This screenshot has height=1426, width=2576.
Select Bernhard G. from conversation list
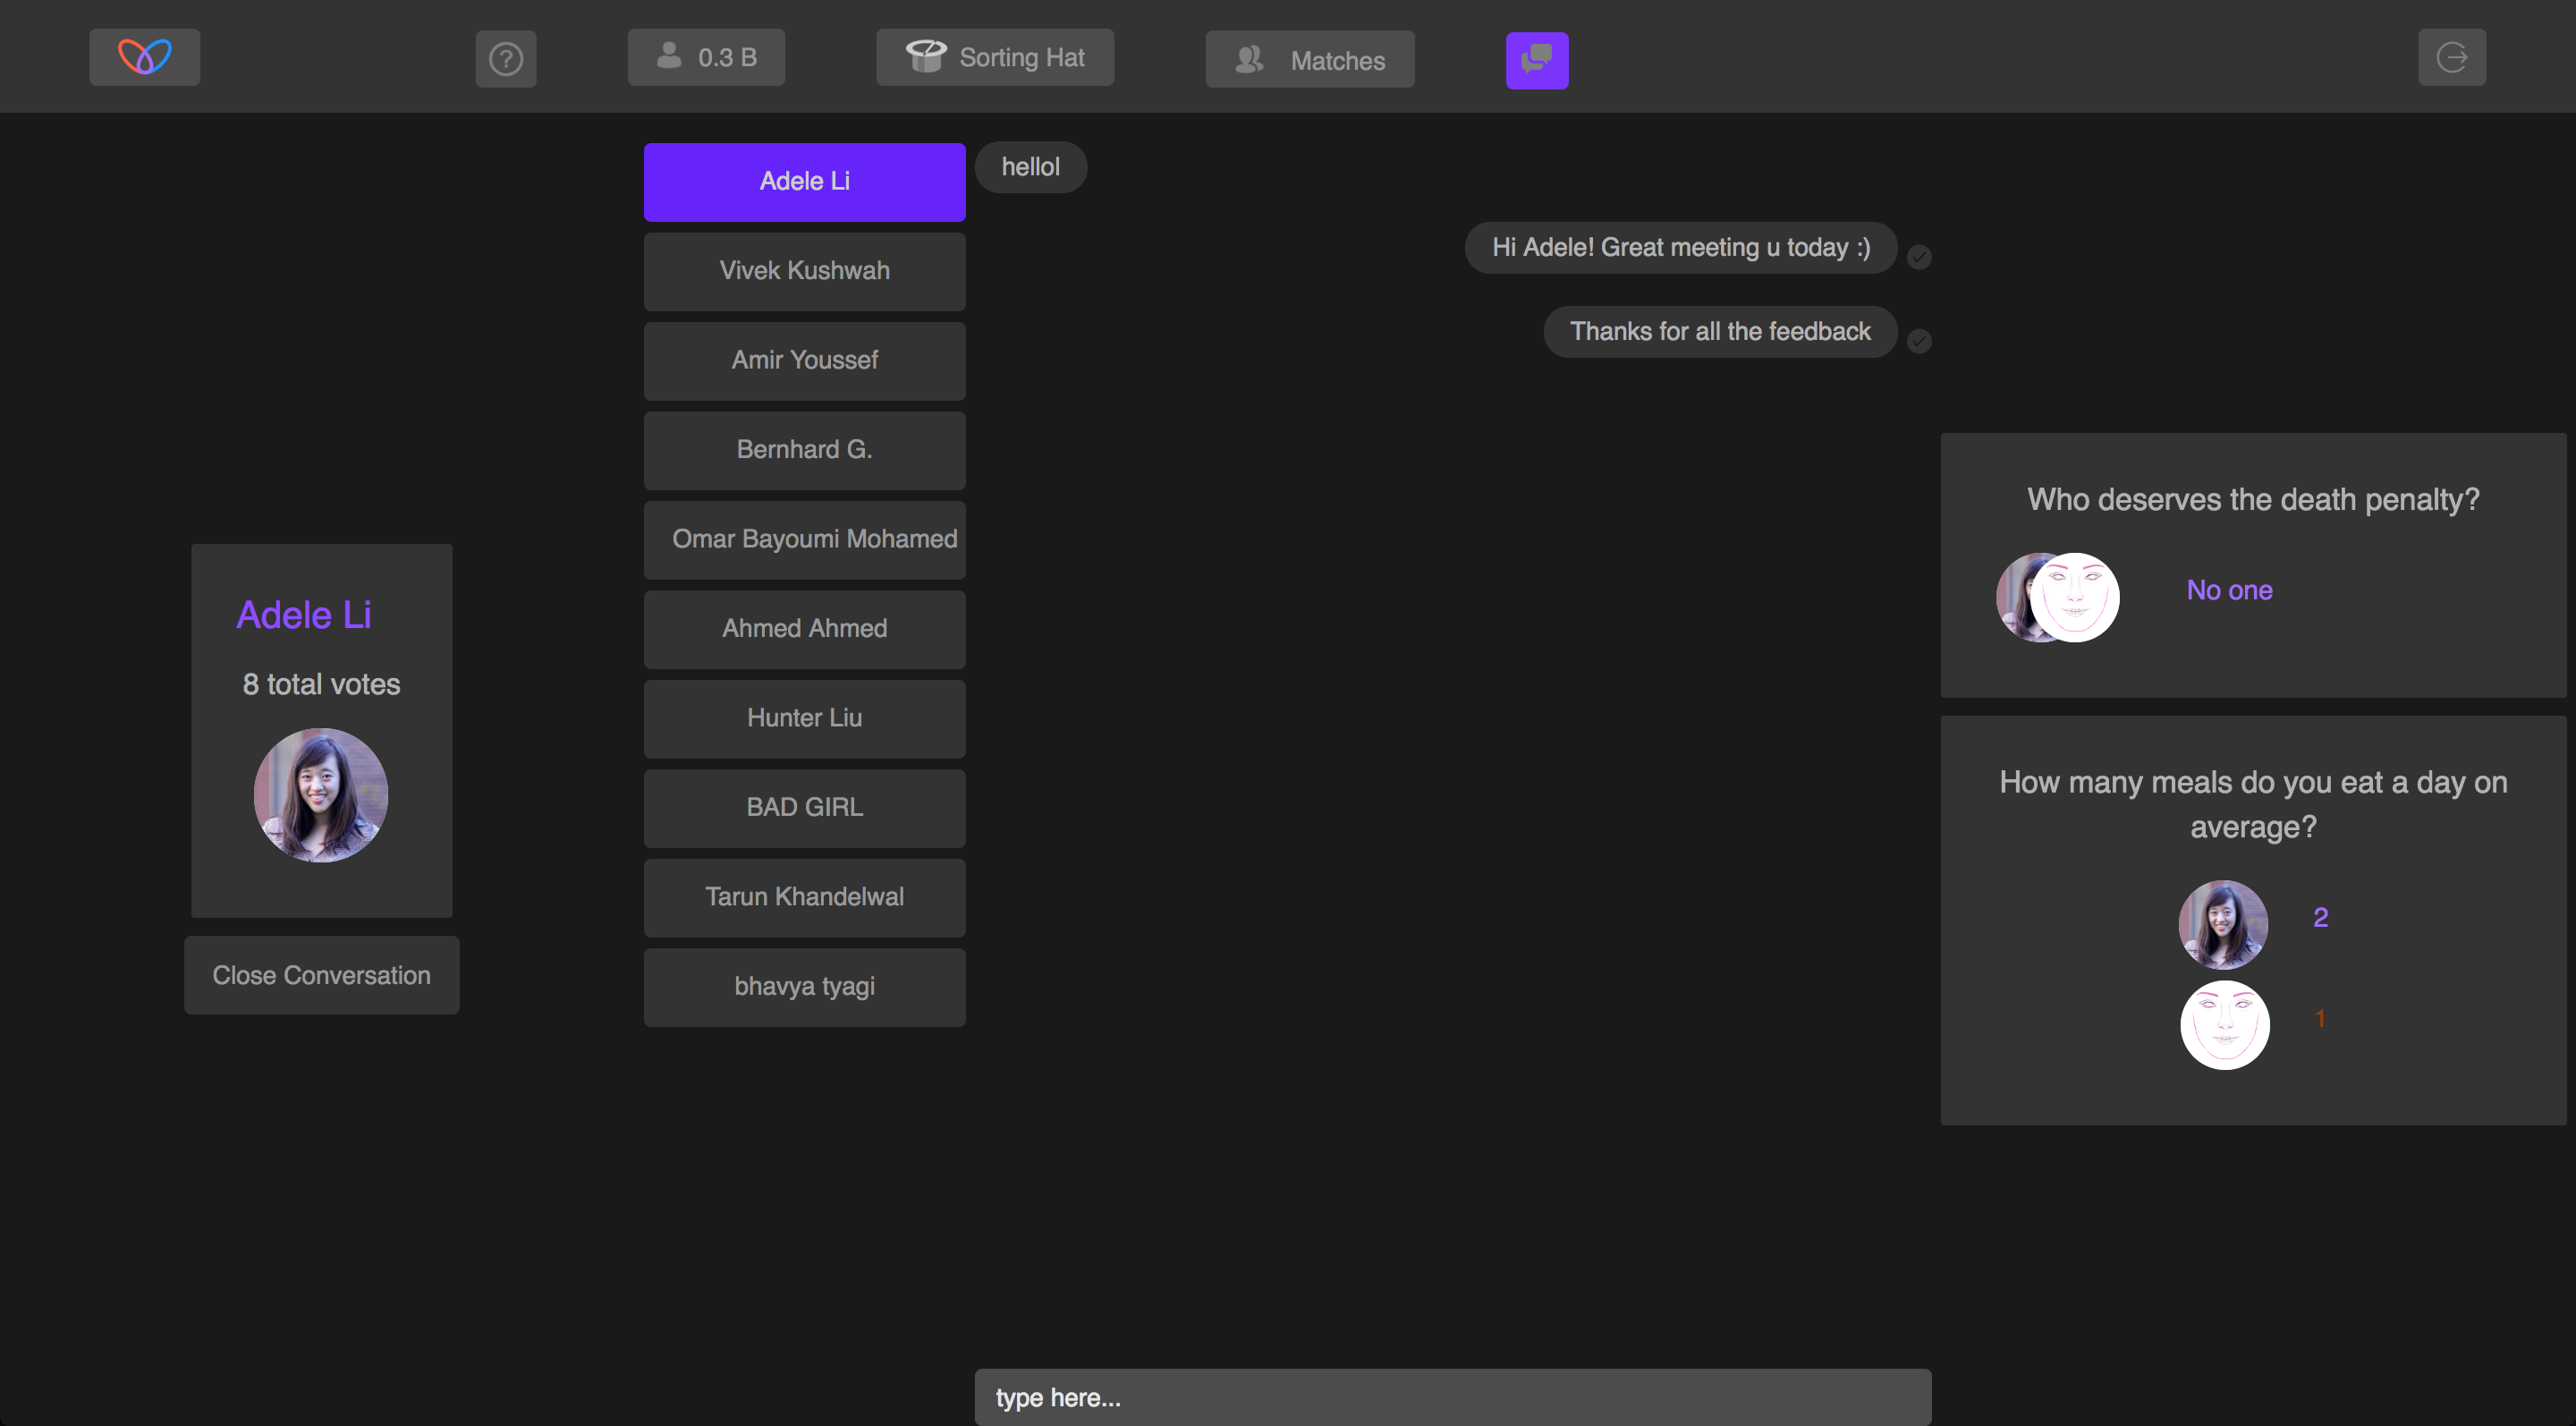(804, 450)
